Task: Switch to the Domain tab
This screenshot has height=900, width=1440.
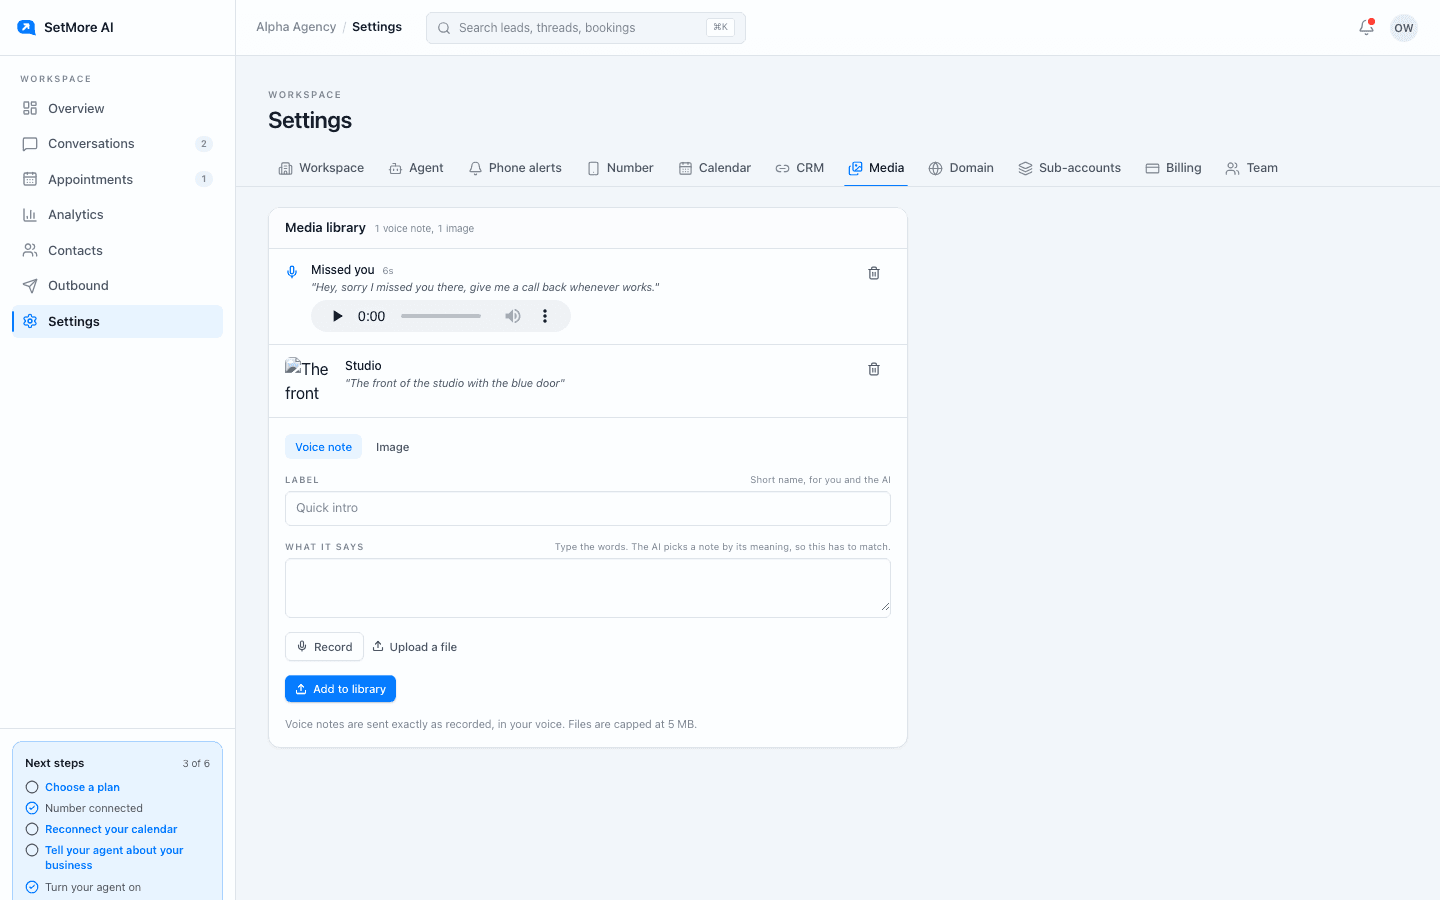Action: click(x=961, y=168)
